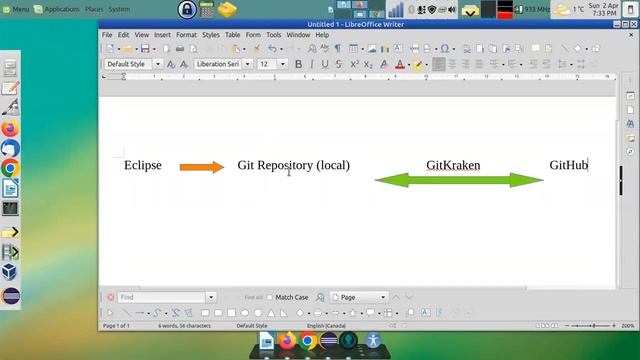Select the Callout shapes tool

[370, 313]
